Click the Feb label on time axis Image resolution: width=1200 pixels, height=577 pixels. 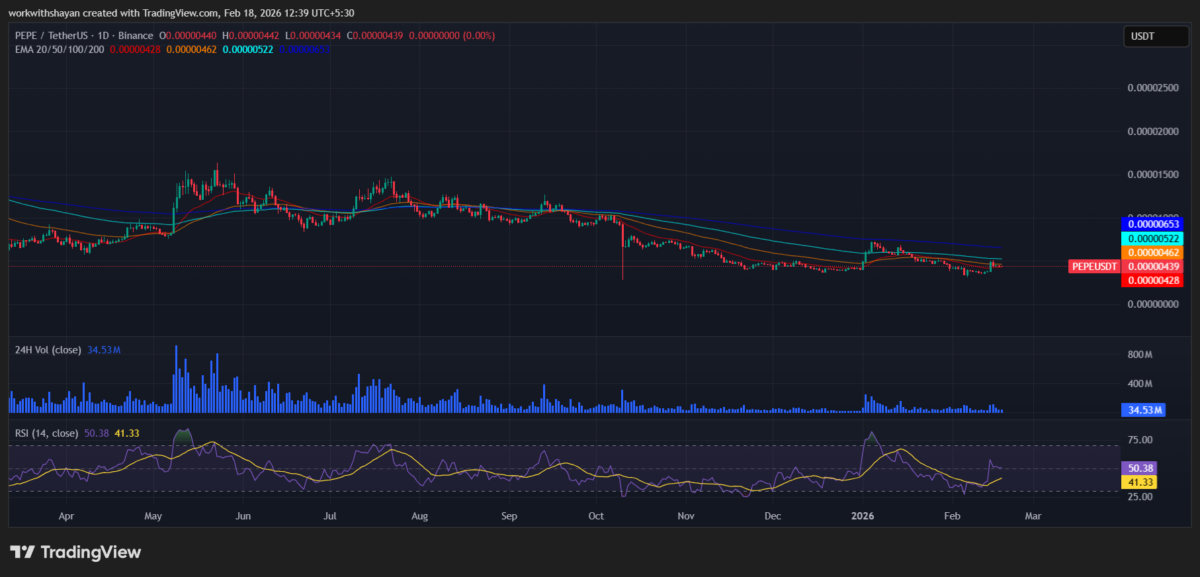coord(952,516)
